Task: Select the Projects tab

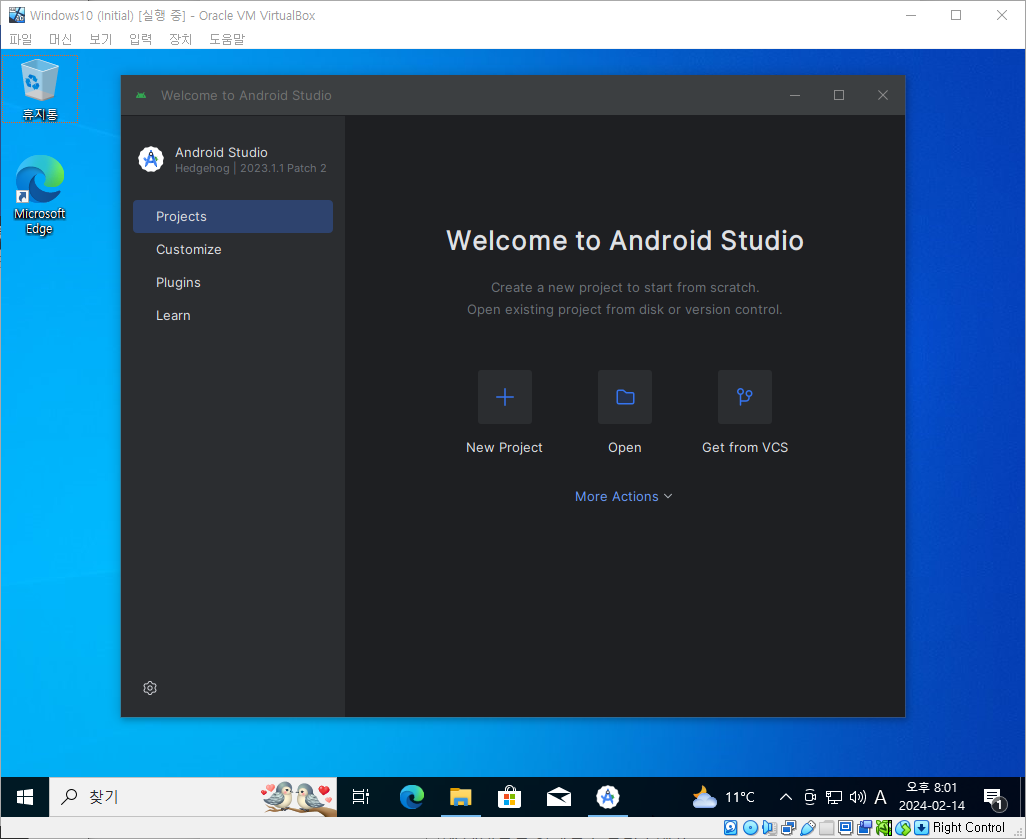Action: tap(233, 217)
